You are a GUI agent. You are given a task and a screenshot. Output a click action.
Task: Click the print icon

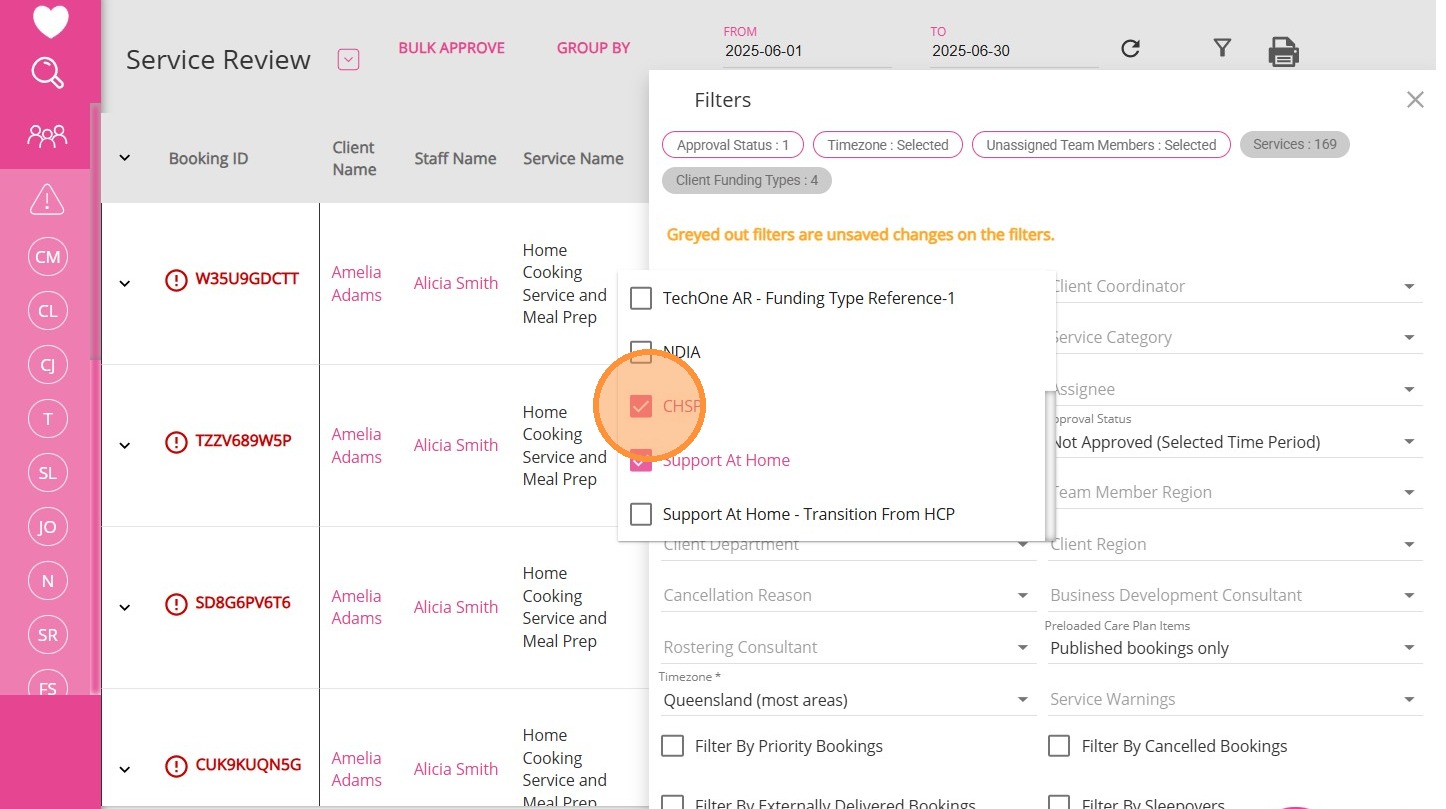1283,51
